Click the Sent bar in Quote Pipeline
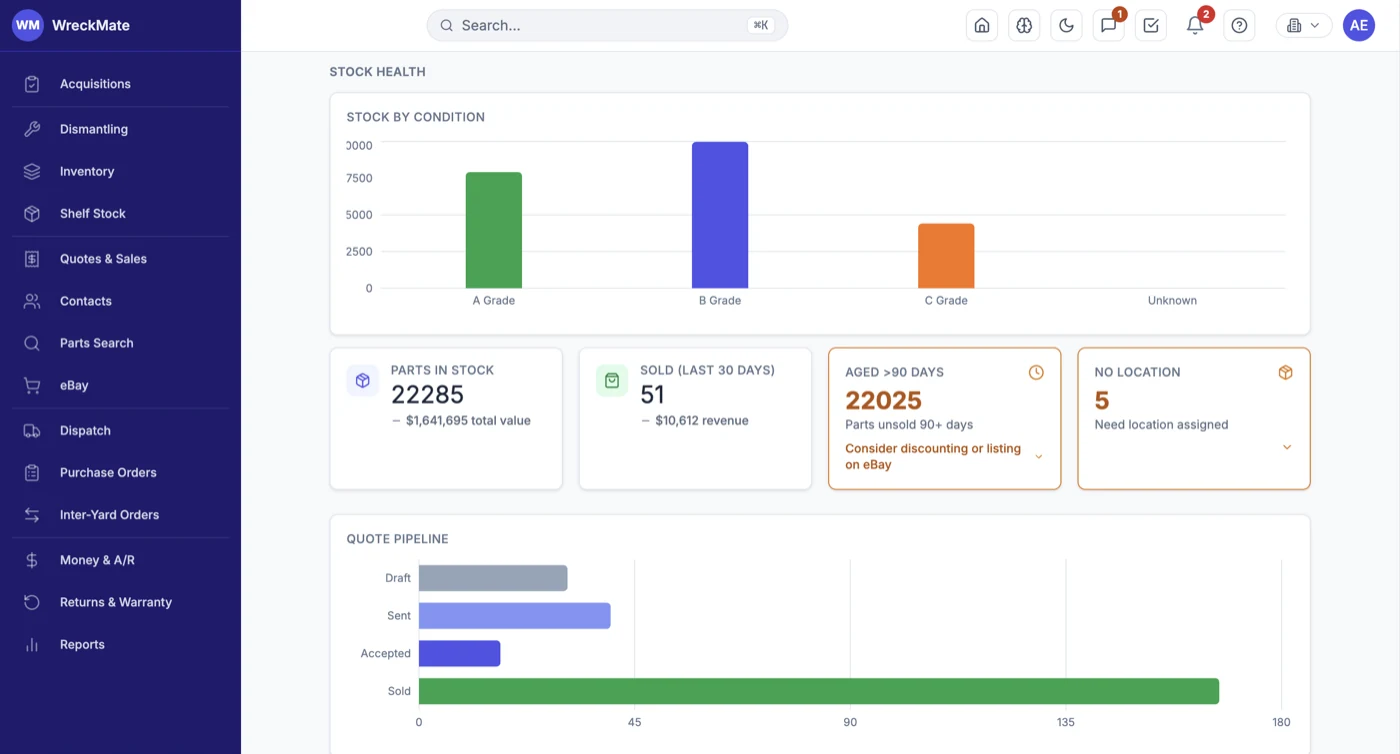Screen dimensions: 1400x754 [514, 615]
